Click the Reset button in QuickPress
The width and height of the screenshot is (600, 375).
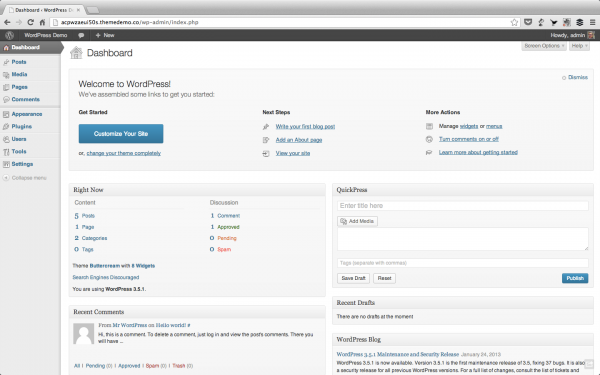pos(384,278)
